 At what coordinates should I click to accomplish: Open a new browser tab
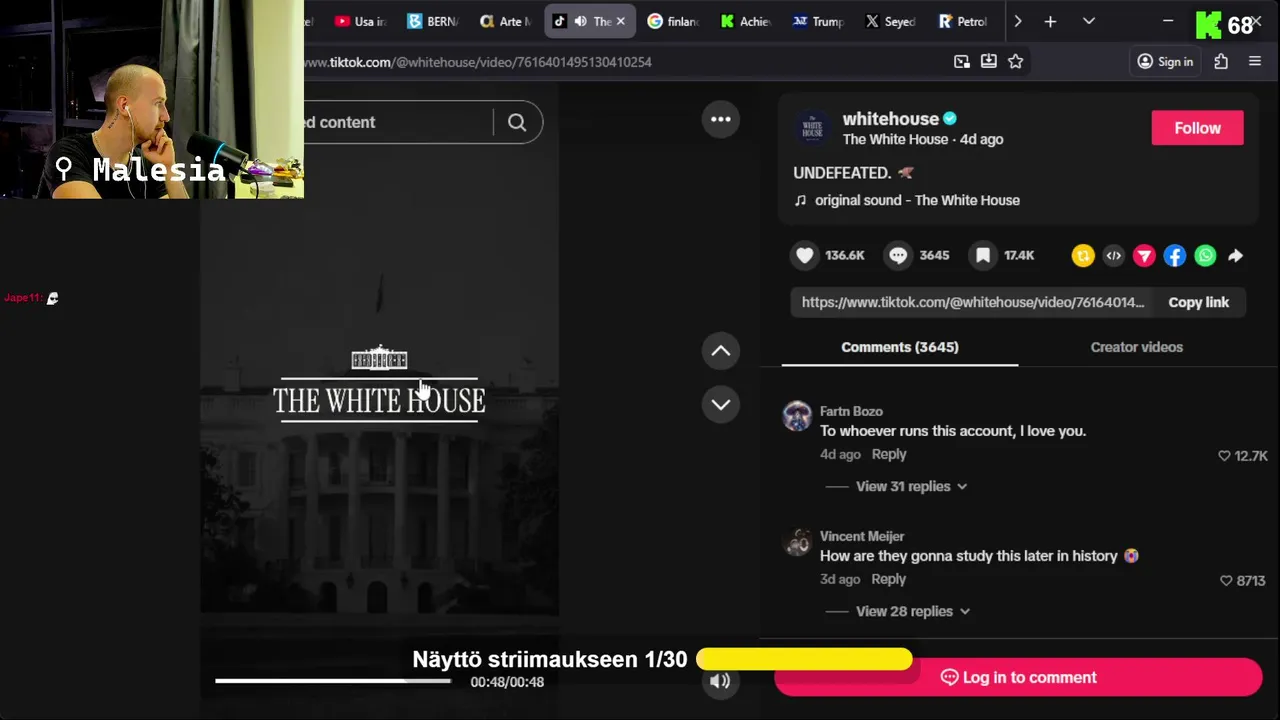pyautogui.click(x=1050, y=21)
